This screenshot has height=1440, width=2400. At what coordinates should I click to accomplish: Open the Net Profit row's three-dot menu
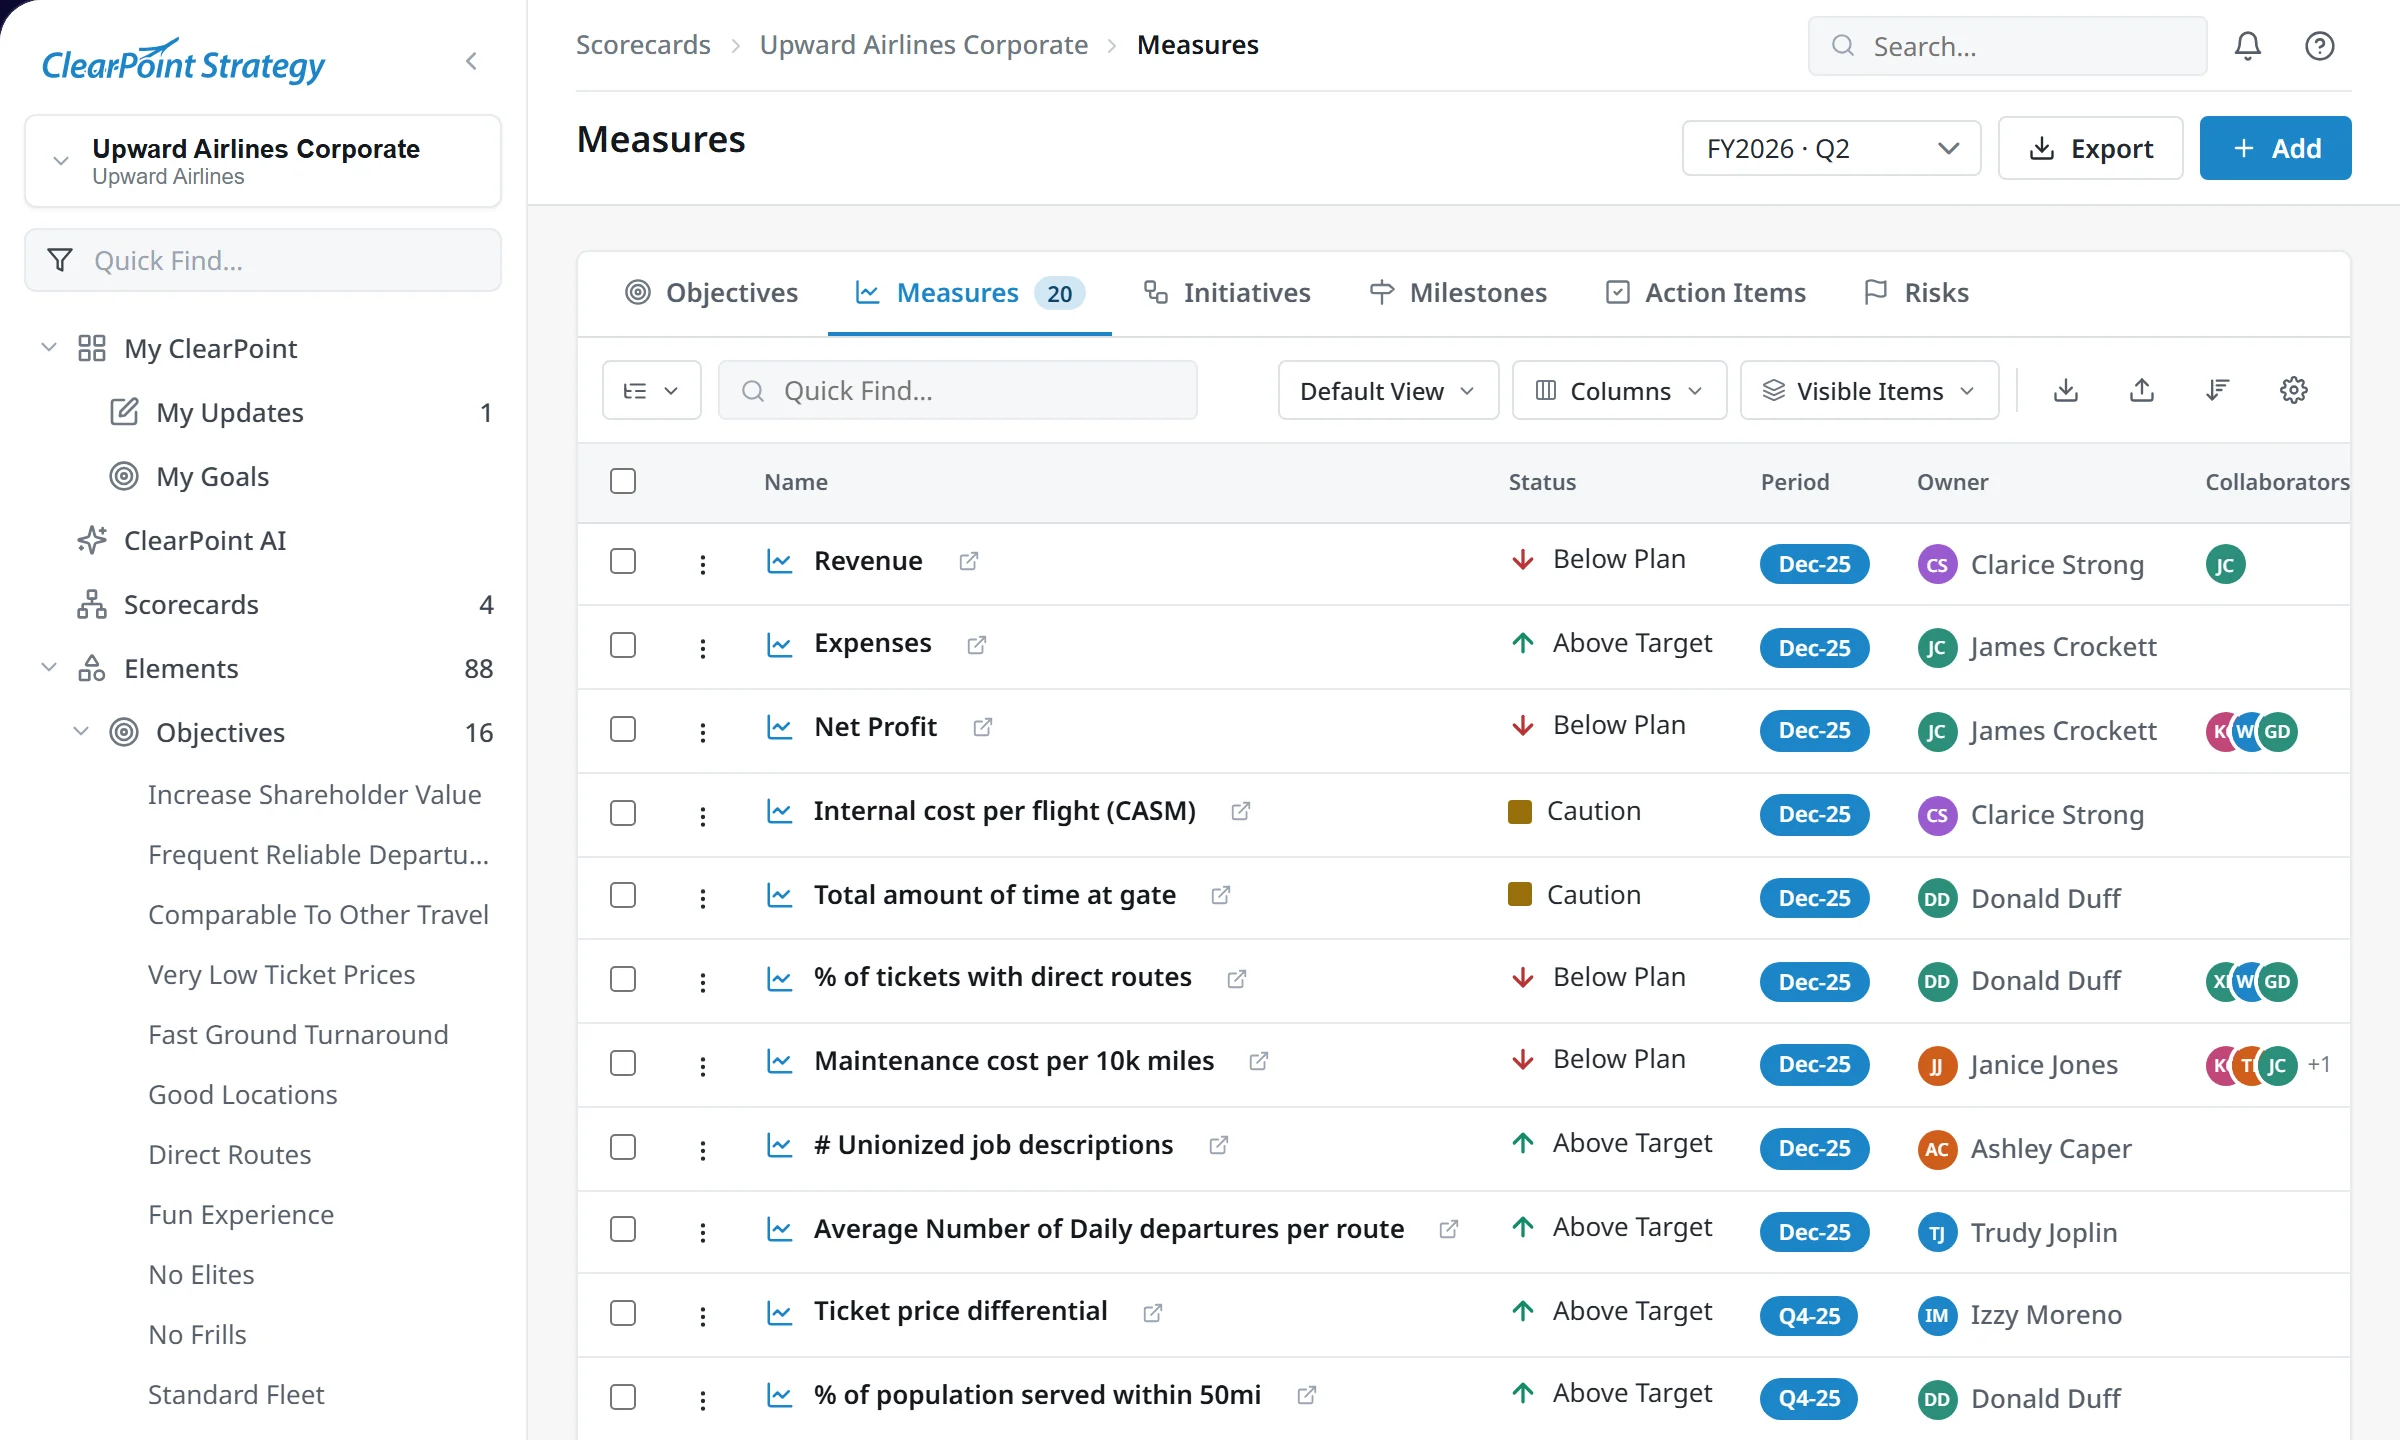click(x=703, y=731)
